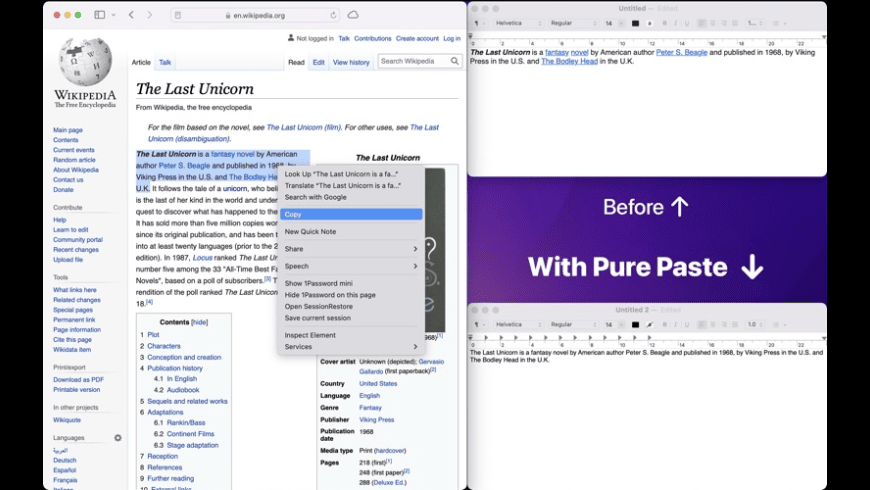The image size is (870, 490).
Task: Open paragraph styles dropdown in the Untitled window
Action: 479,23
